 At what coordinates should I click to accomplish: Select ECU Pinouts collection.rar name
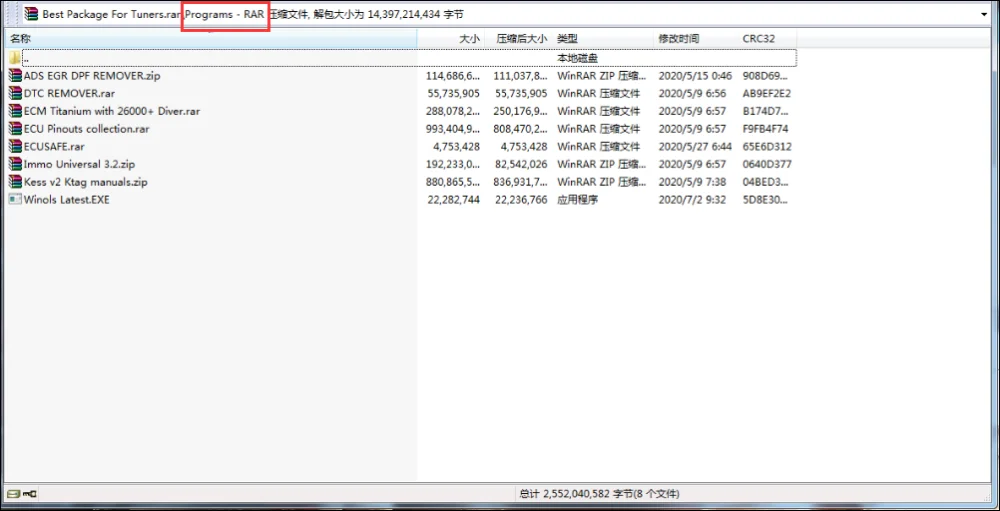click(87, 129)
